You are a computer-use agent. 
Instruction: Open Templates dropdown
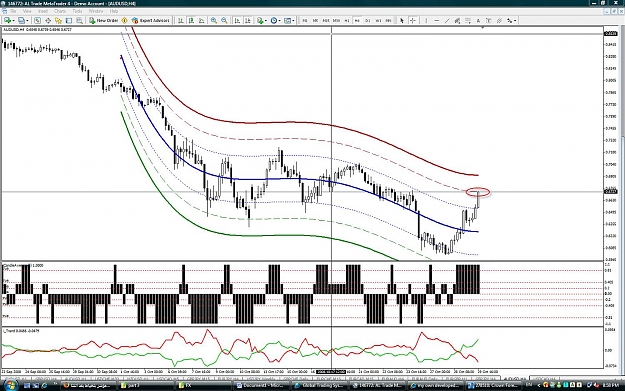(x=289, y=20)
